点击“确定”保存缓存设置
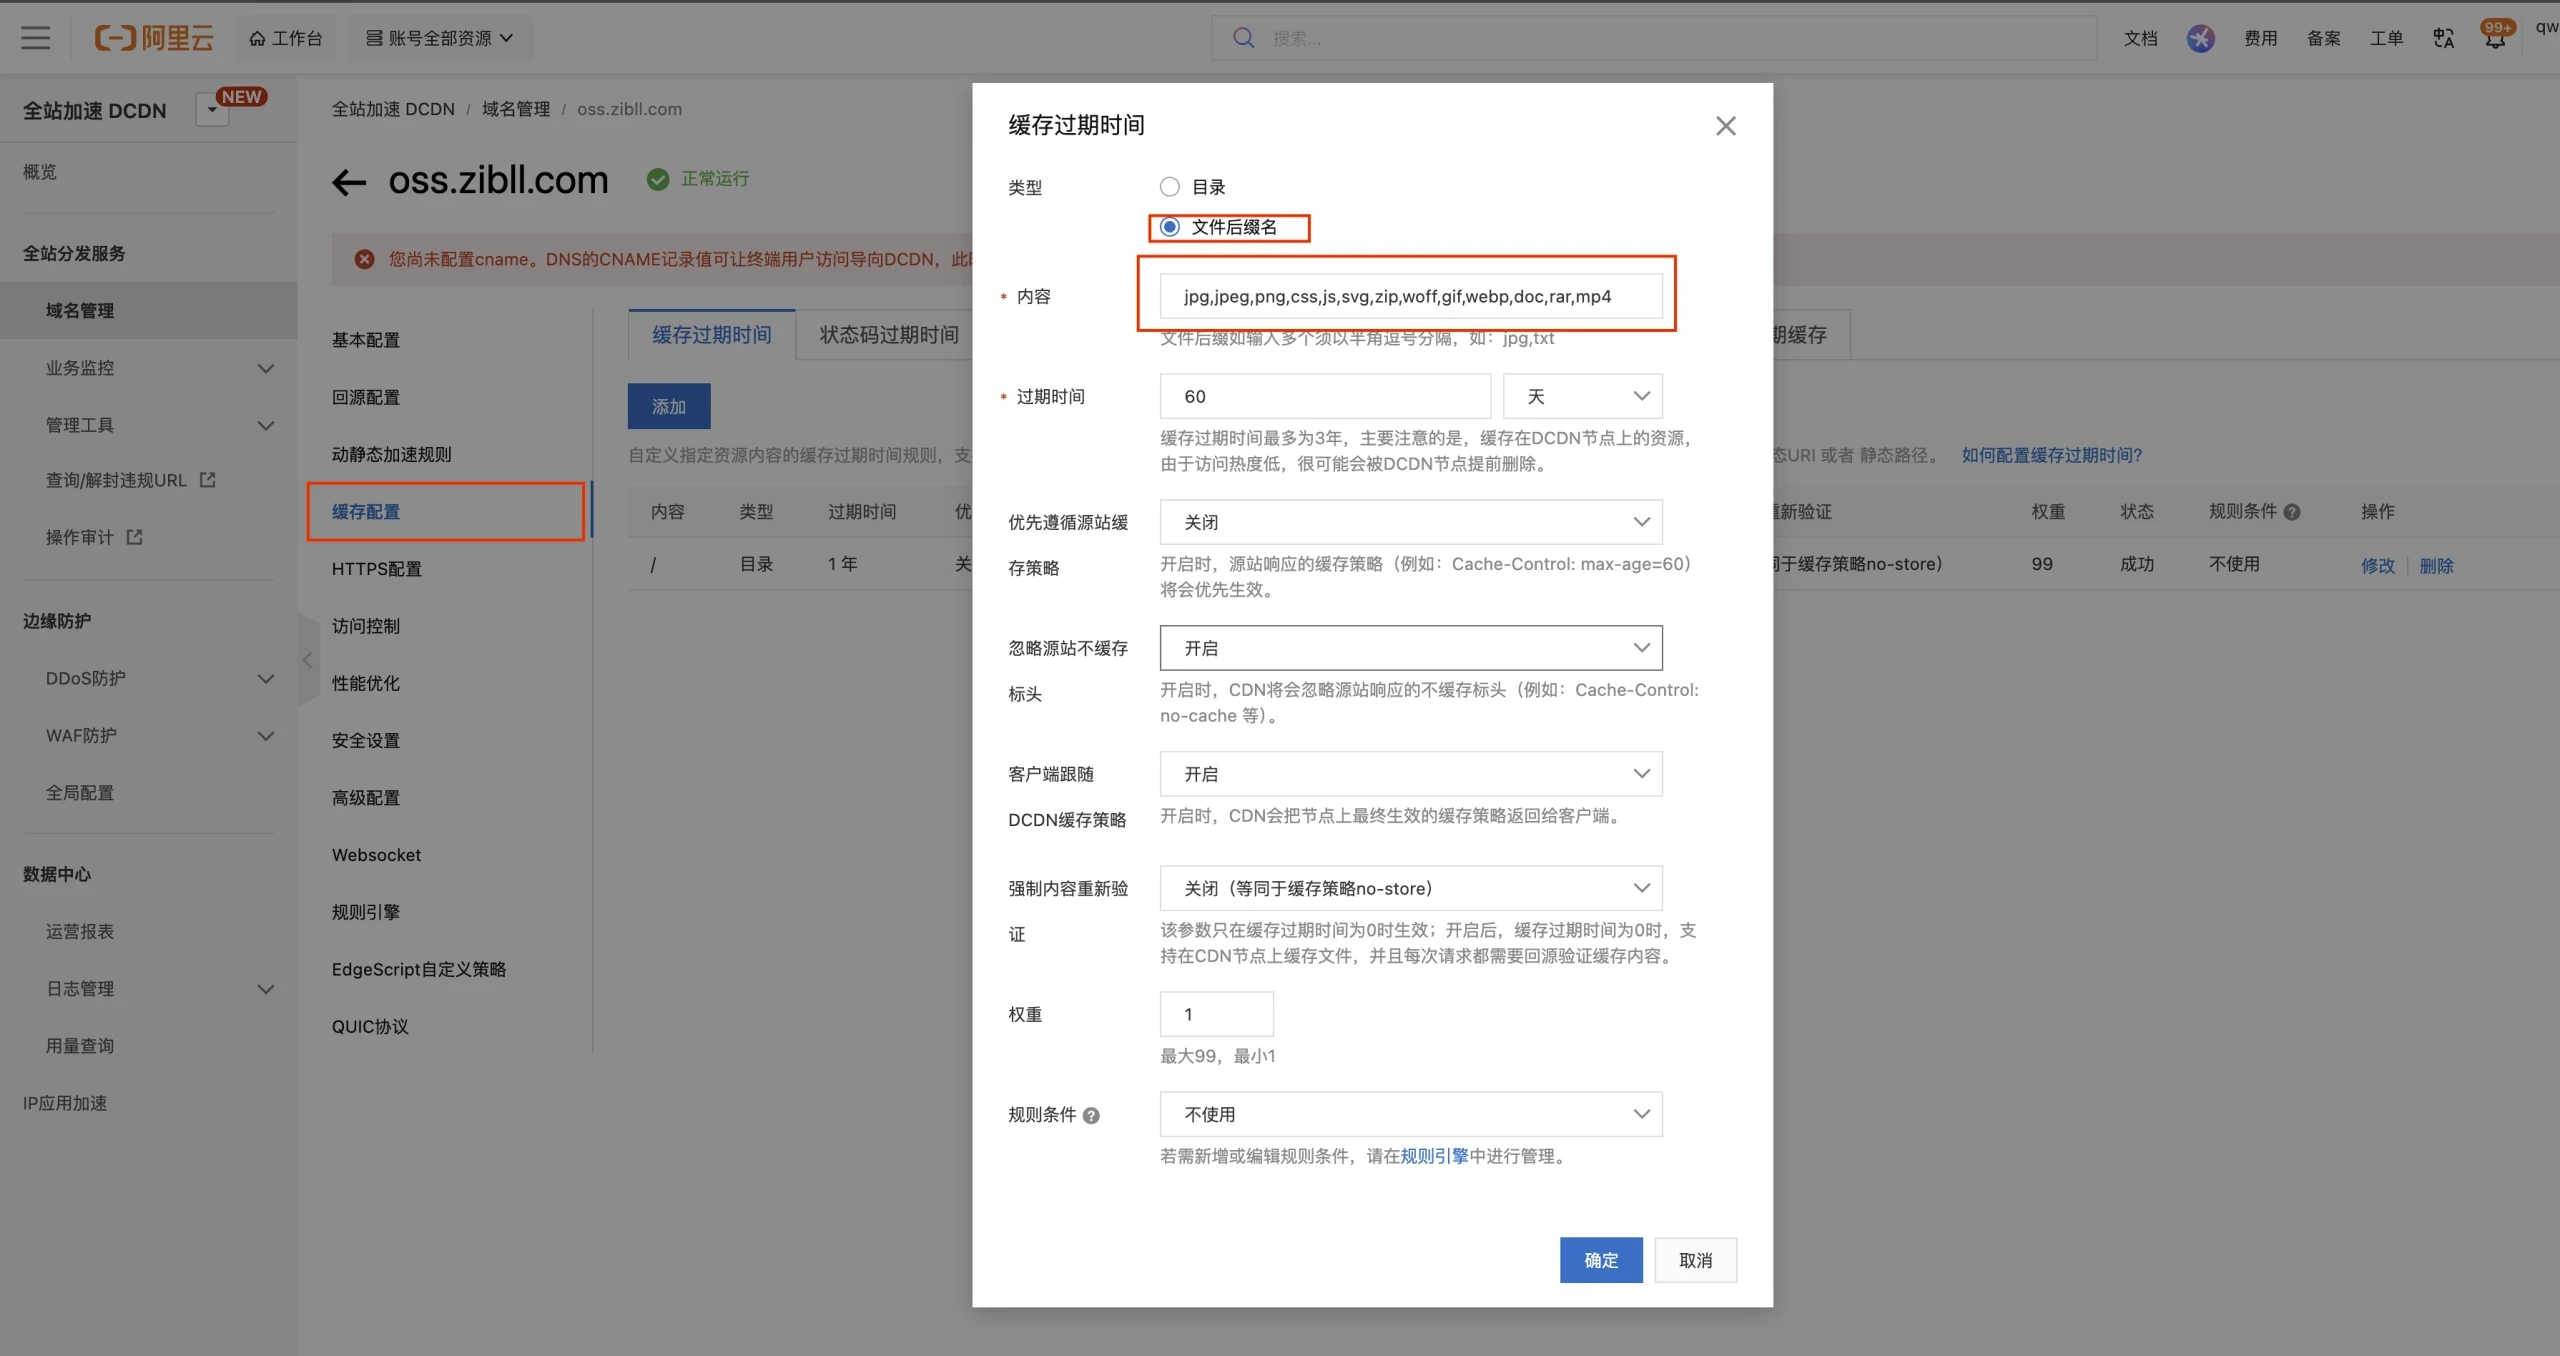This screenshot has height=1356, width=2560. click(x=1599, y=1260)
